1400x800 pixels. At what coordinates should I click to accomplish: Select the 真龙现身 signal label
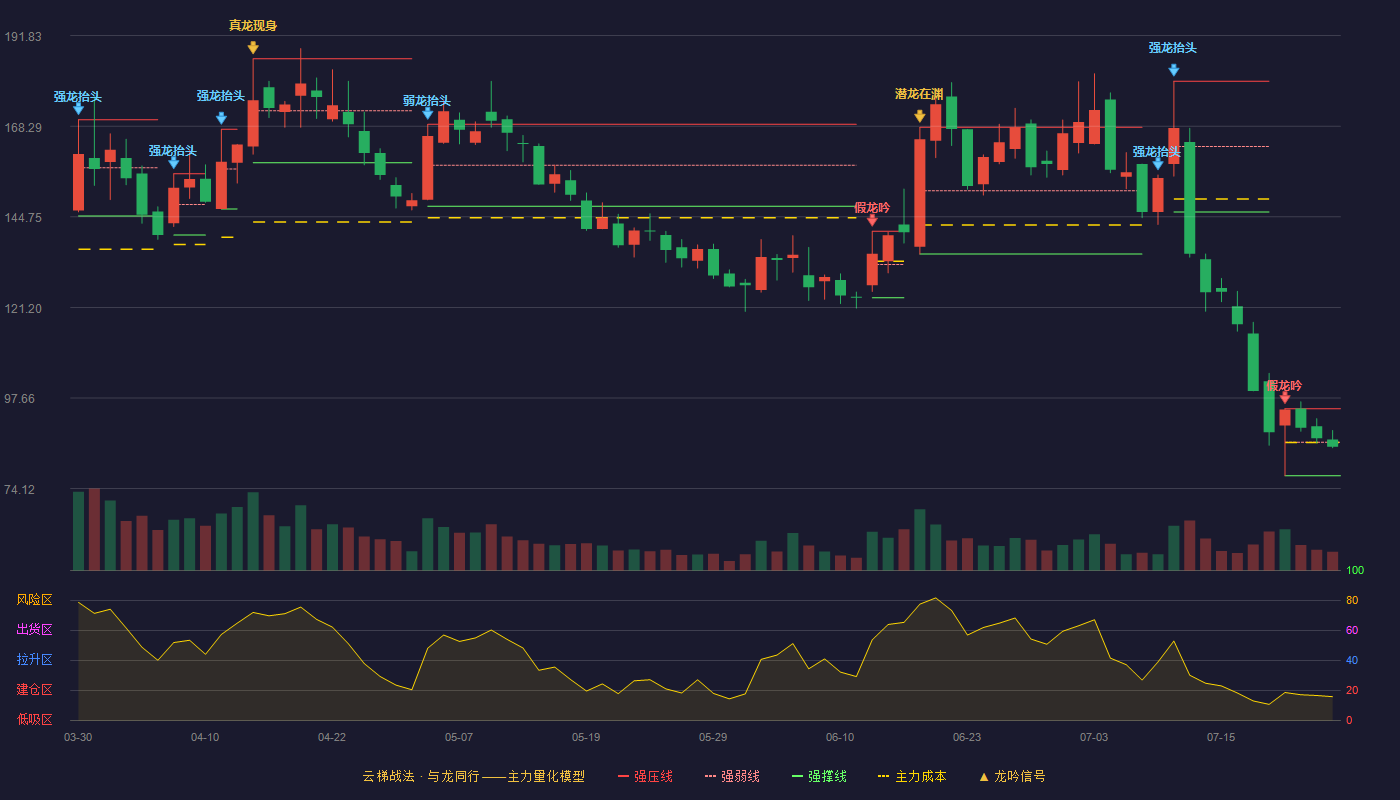click(253, 26)
